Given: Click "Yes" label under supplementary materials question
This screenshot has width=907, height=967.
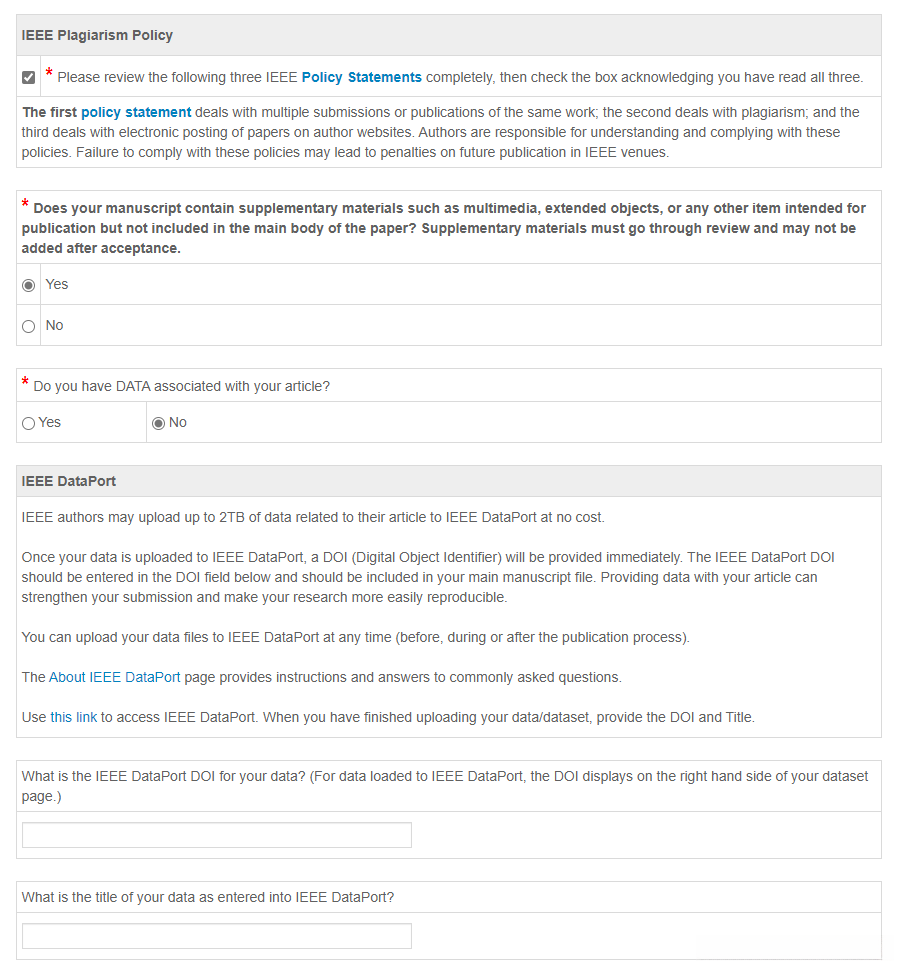Looking at the screenshot, I should [57, 285].
